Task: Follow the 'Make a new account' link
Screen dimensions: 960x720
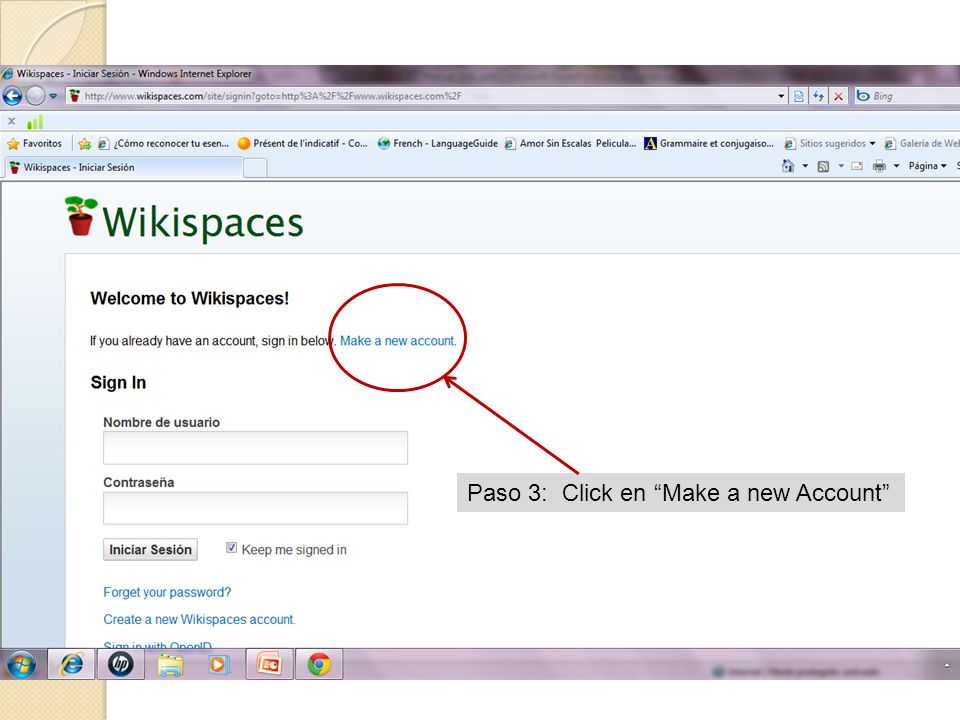Action: click(398, 341)
